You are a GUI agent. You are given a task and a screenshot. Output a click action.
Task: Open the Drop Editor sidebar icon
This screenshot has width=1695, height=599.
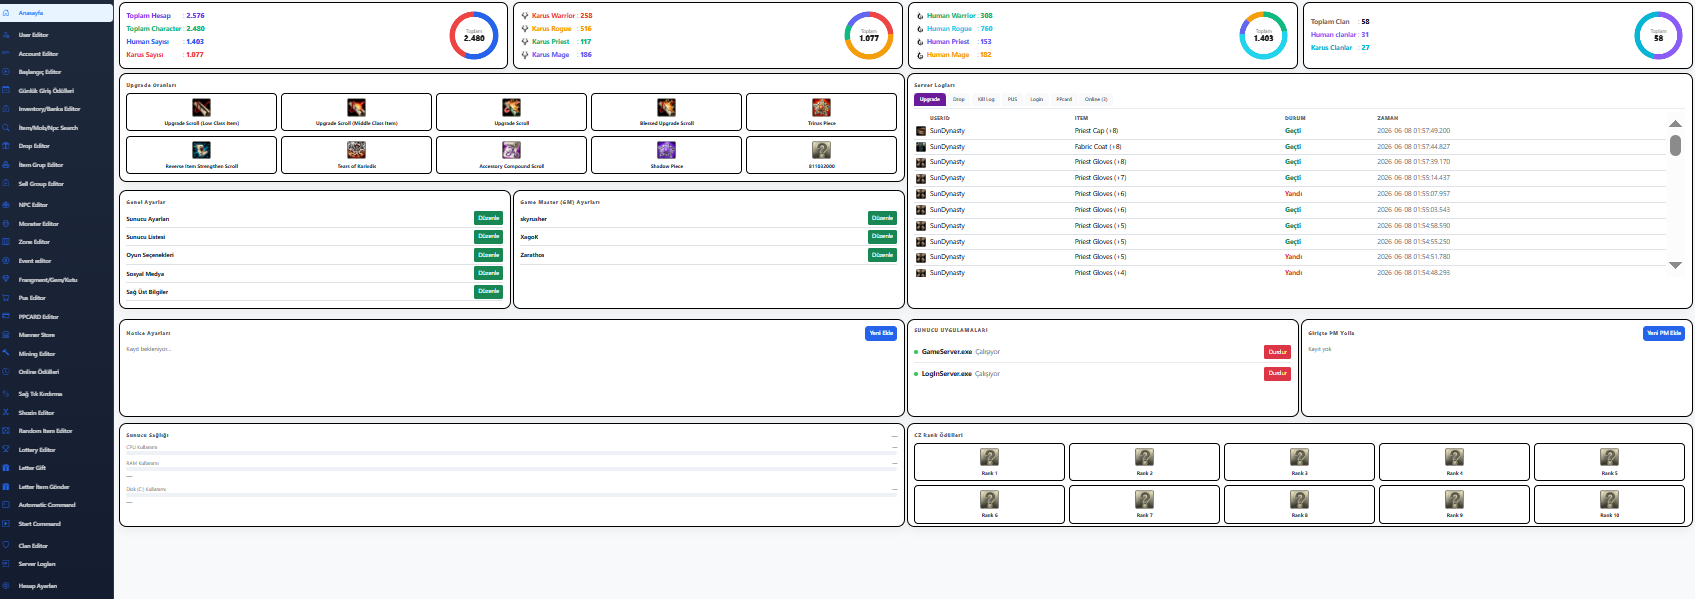(6, 146)
